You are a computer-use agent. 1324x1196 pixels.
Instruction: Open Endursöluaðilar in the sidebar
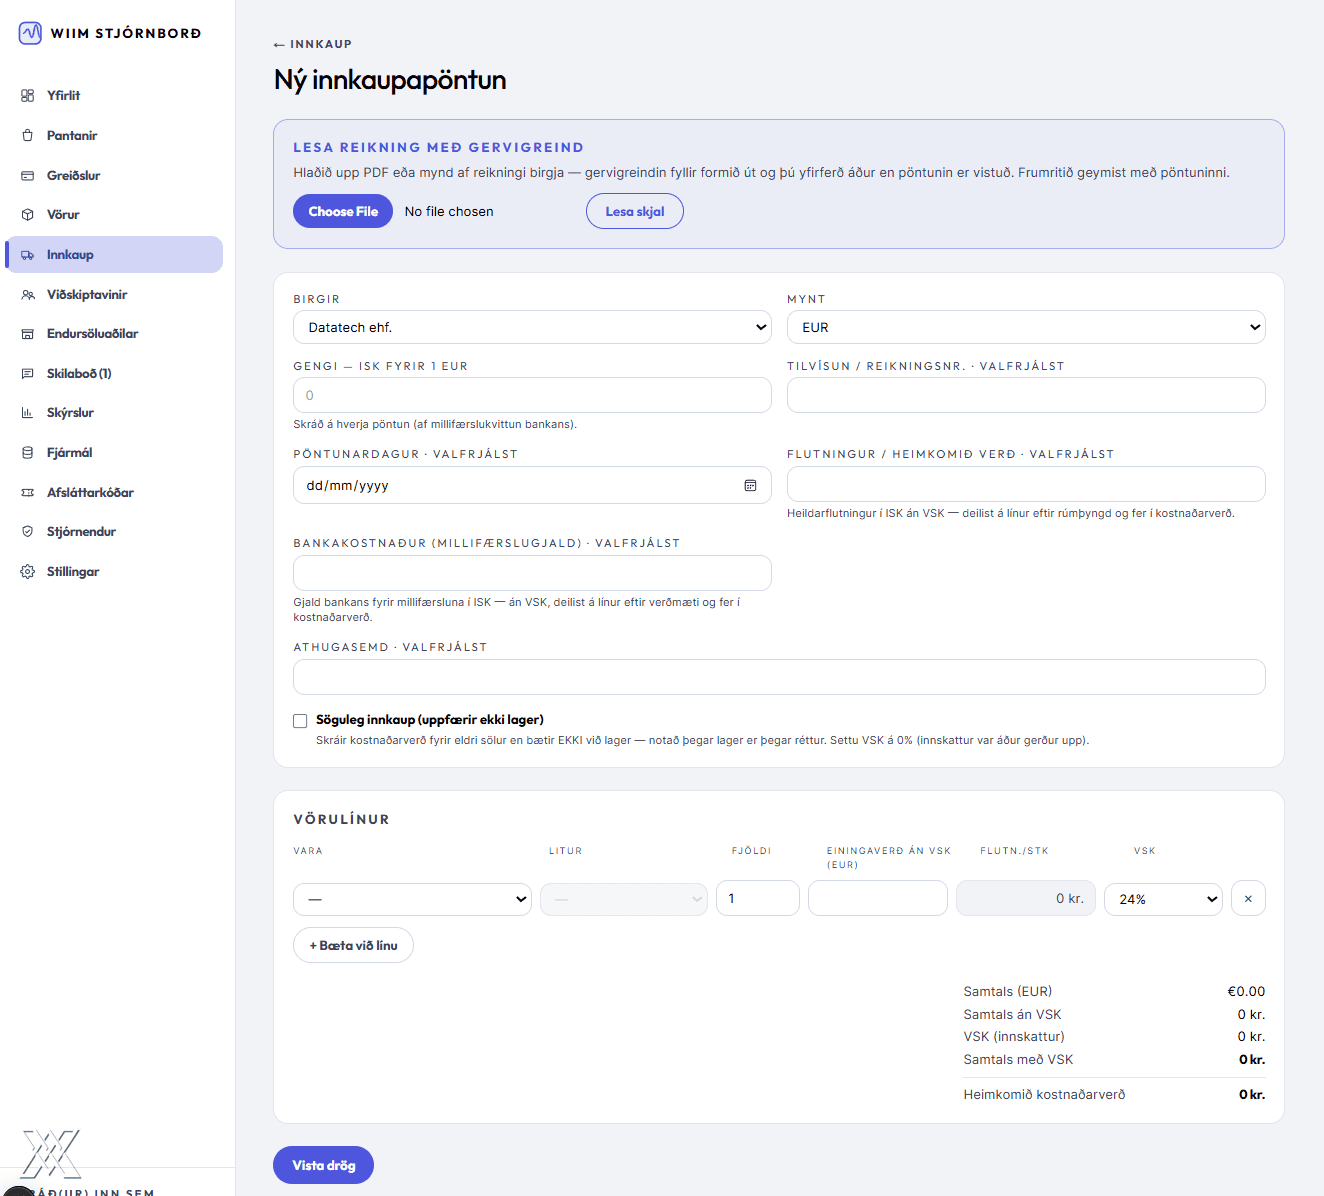click(114, 334)
